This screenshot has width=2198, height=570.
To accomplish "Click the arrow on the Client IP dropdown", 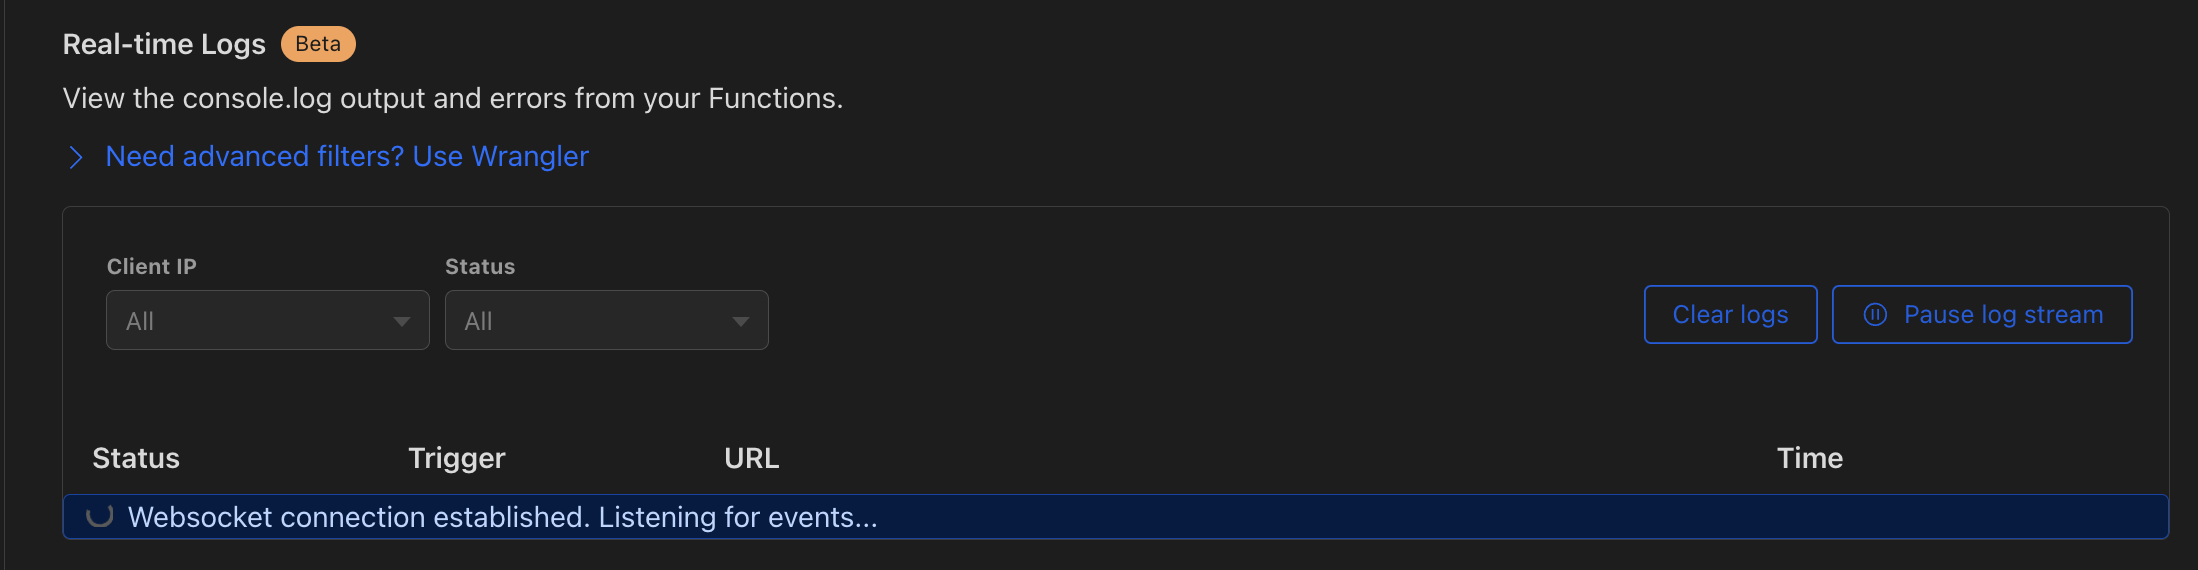I will click(402, 321).
